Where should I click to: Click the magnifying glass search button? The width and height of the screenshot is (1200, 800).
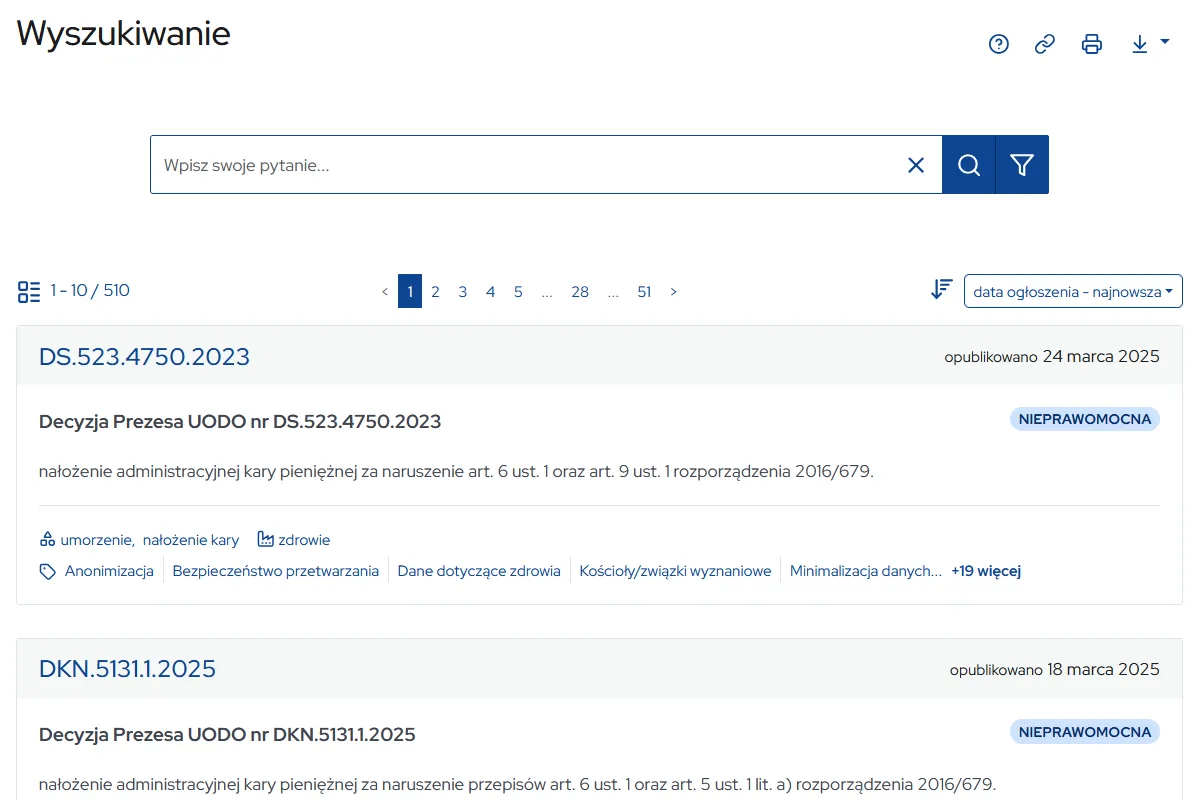(x=968, y=165)
